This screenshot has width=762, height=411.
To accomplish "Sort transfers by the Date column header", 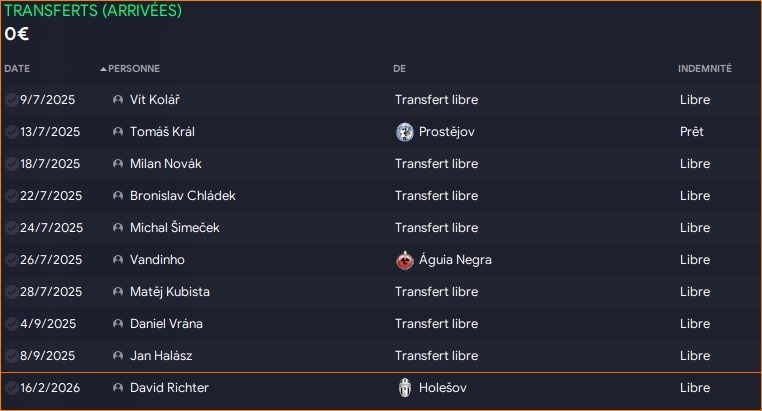I will point(17,69).
